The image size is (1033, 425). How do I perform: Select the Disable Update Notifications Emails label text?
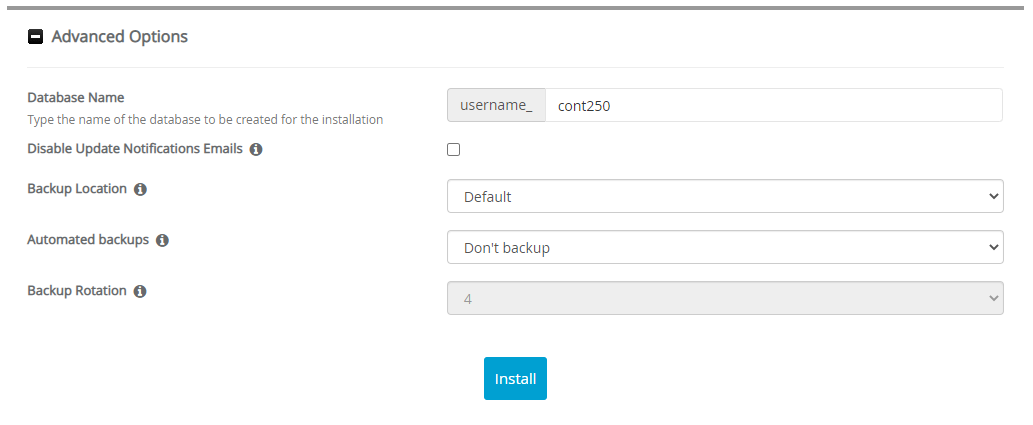(x=134, y=150)
